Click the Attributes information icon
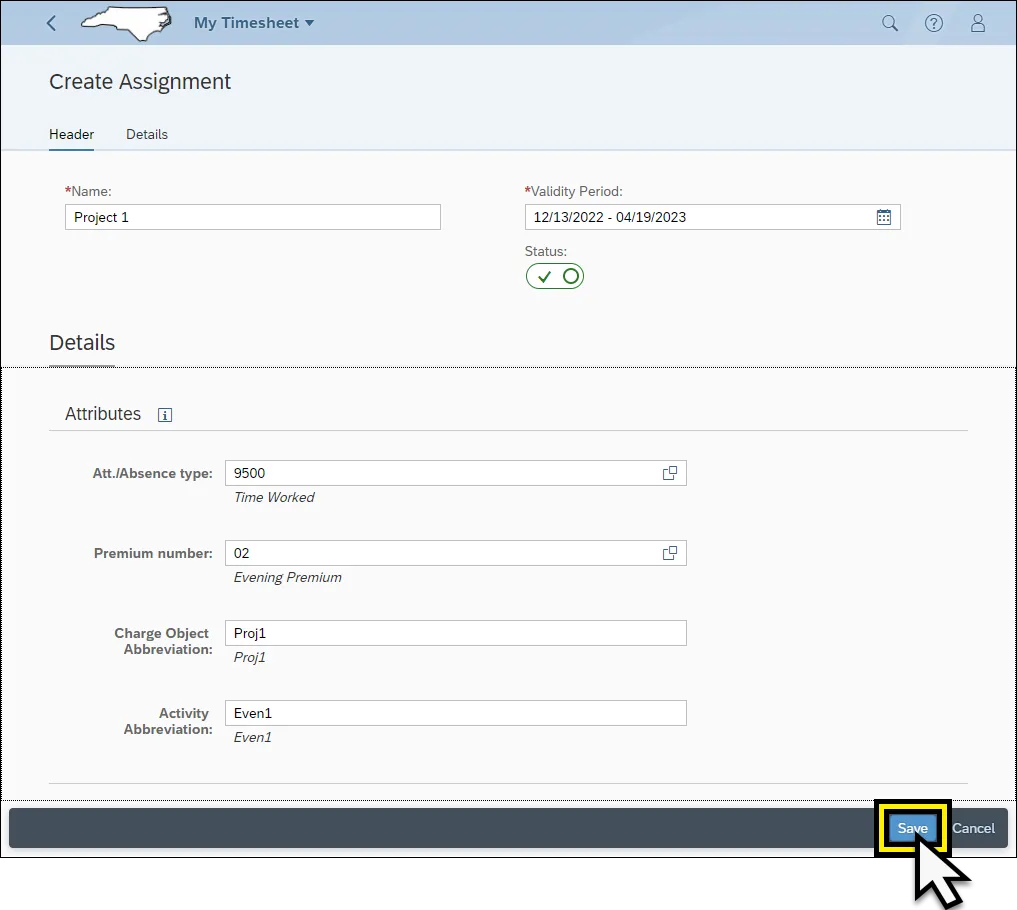This screenshot has width=1017, height=910. [165, 415]
